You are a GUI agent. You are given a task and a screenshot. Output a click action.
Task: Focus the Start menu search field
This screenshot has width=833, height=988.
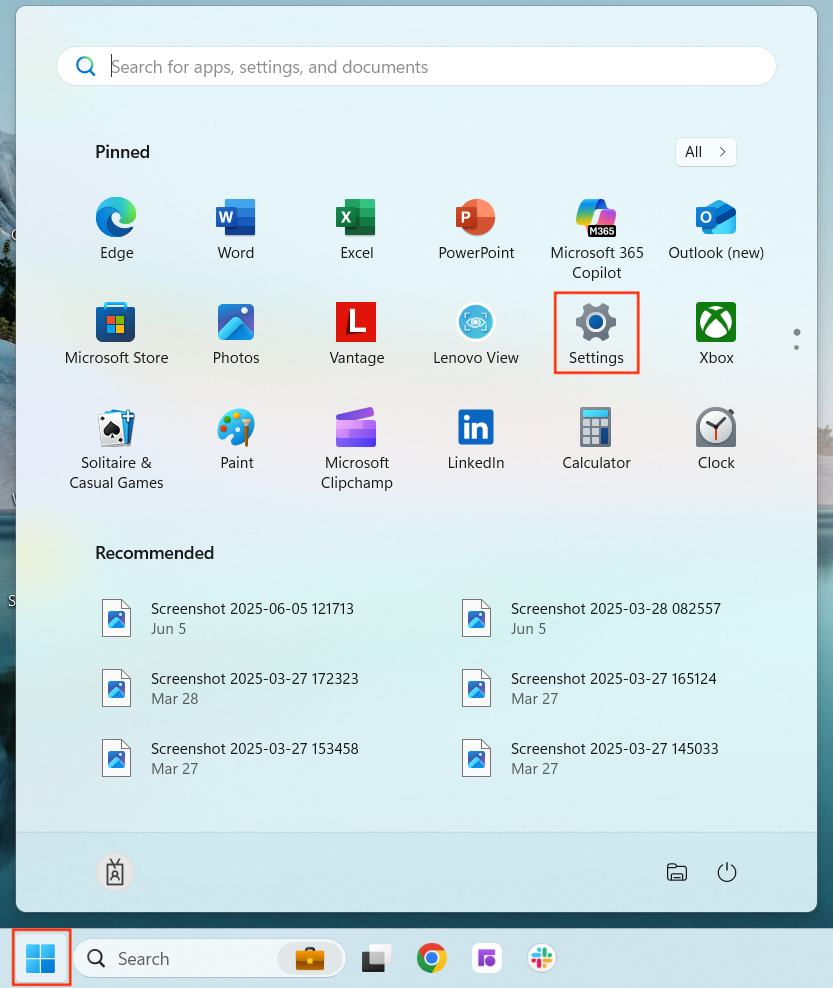tap(416, 66)
